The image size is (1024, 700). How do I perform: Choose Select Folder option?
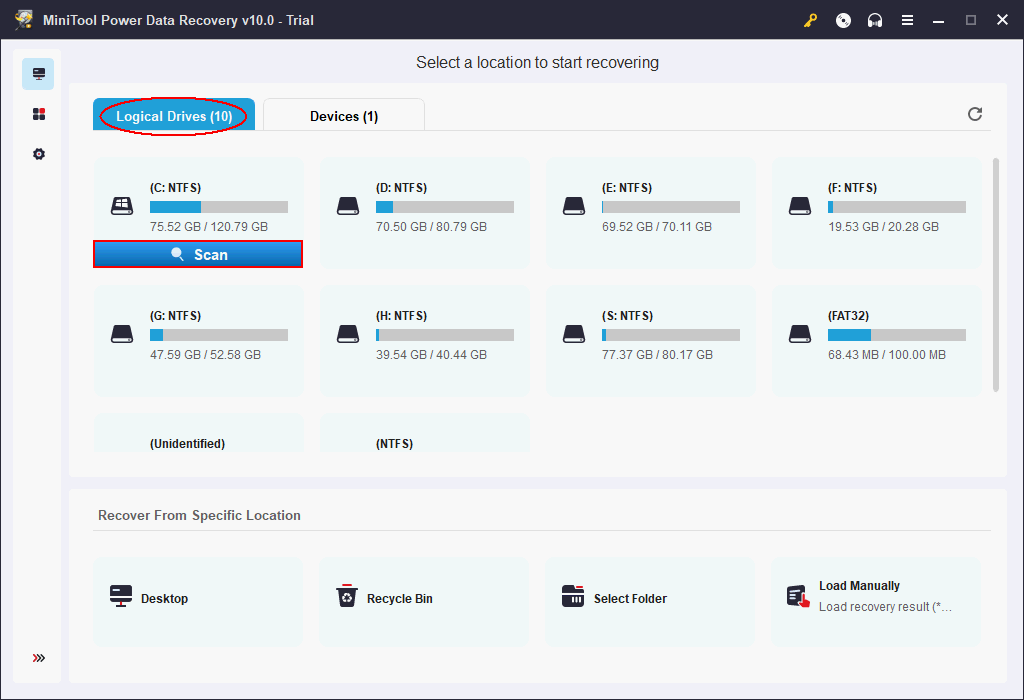tap(650, 598)
